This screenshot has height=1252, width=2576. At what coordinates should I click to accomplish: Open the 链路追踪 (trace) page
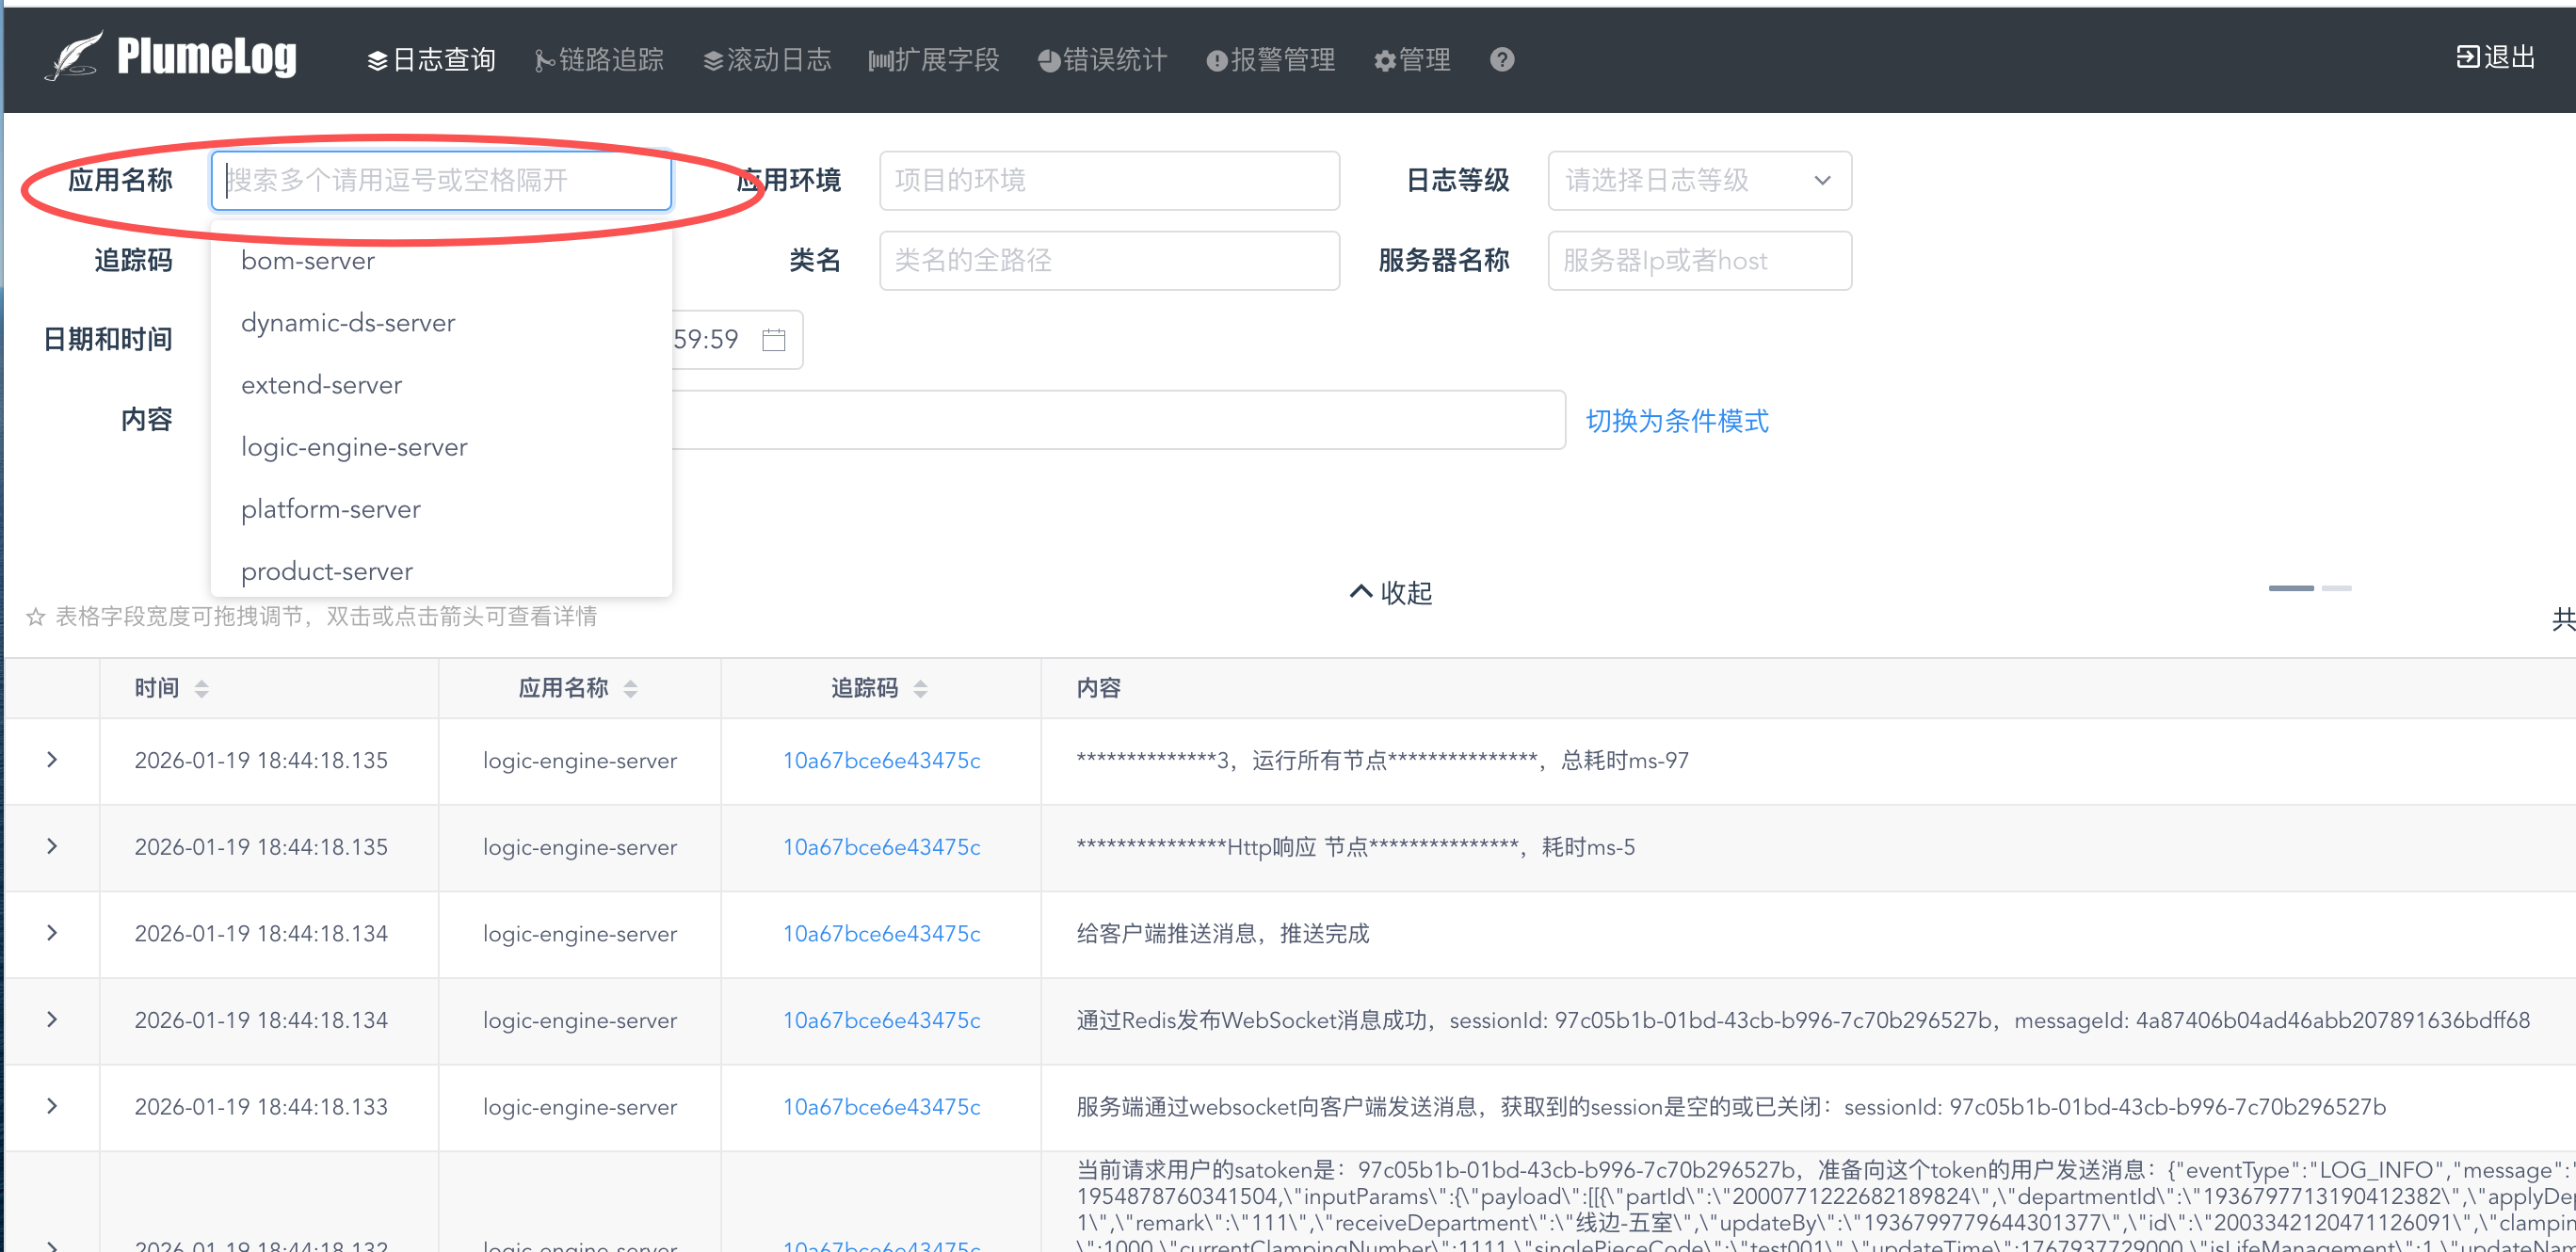[598, 60]
